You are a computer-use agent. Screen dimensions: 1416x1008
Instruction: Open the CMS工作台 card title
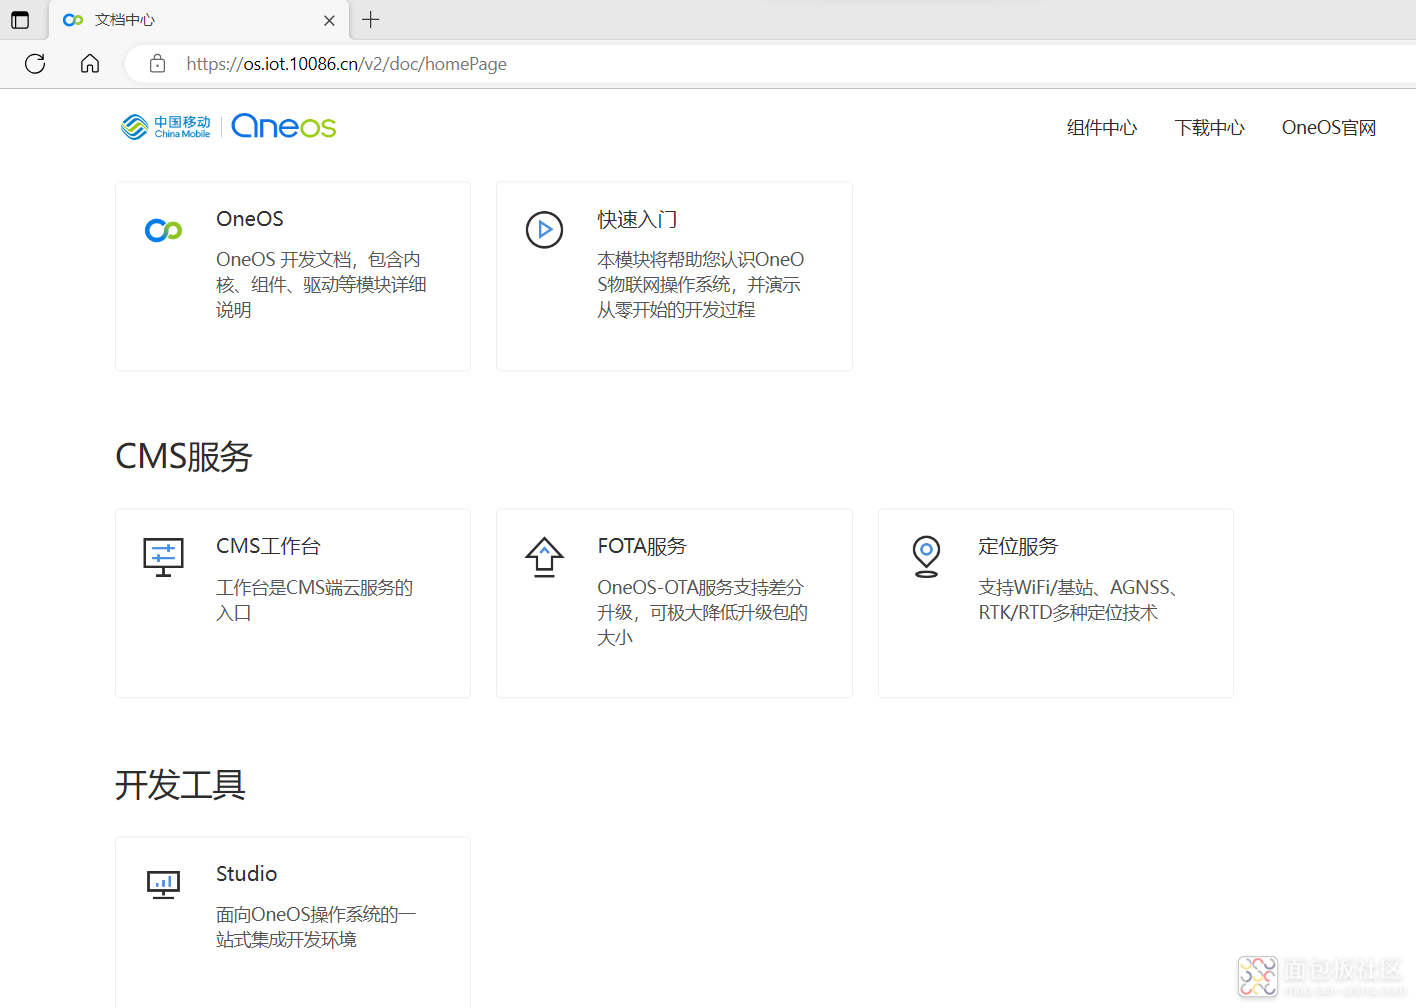click(x=268, y=547)
